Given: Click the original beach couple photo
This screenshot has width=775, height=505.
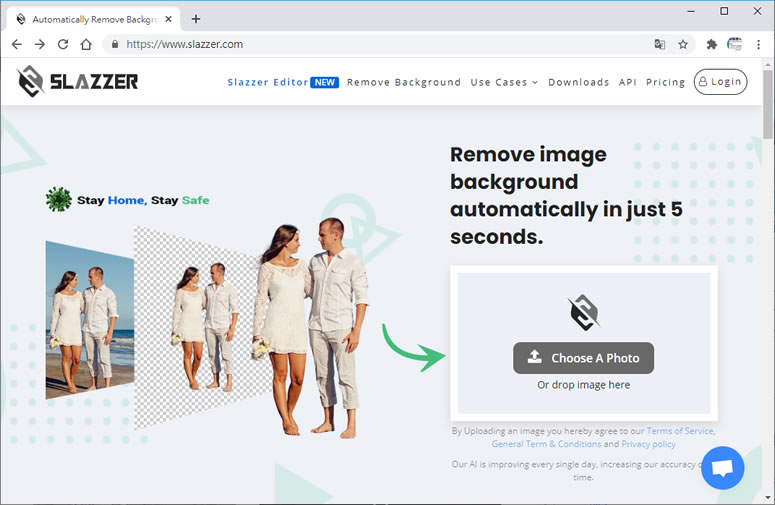Looking at the screenshot, I should pyautogui.click(x=89, y=320).
